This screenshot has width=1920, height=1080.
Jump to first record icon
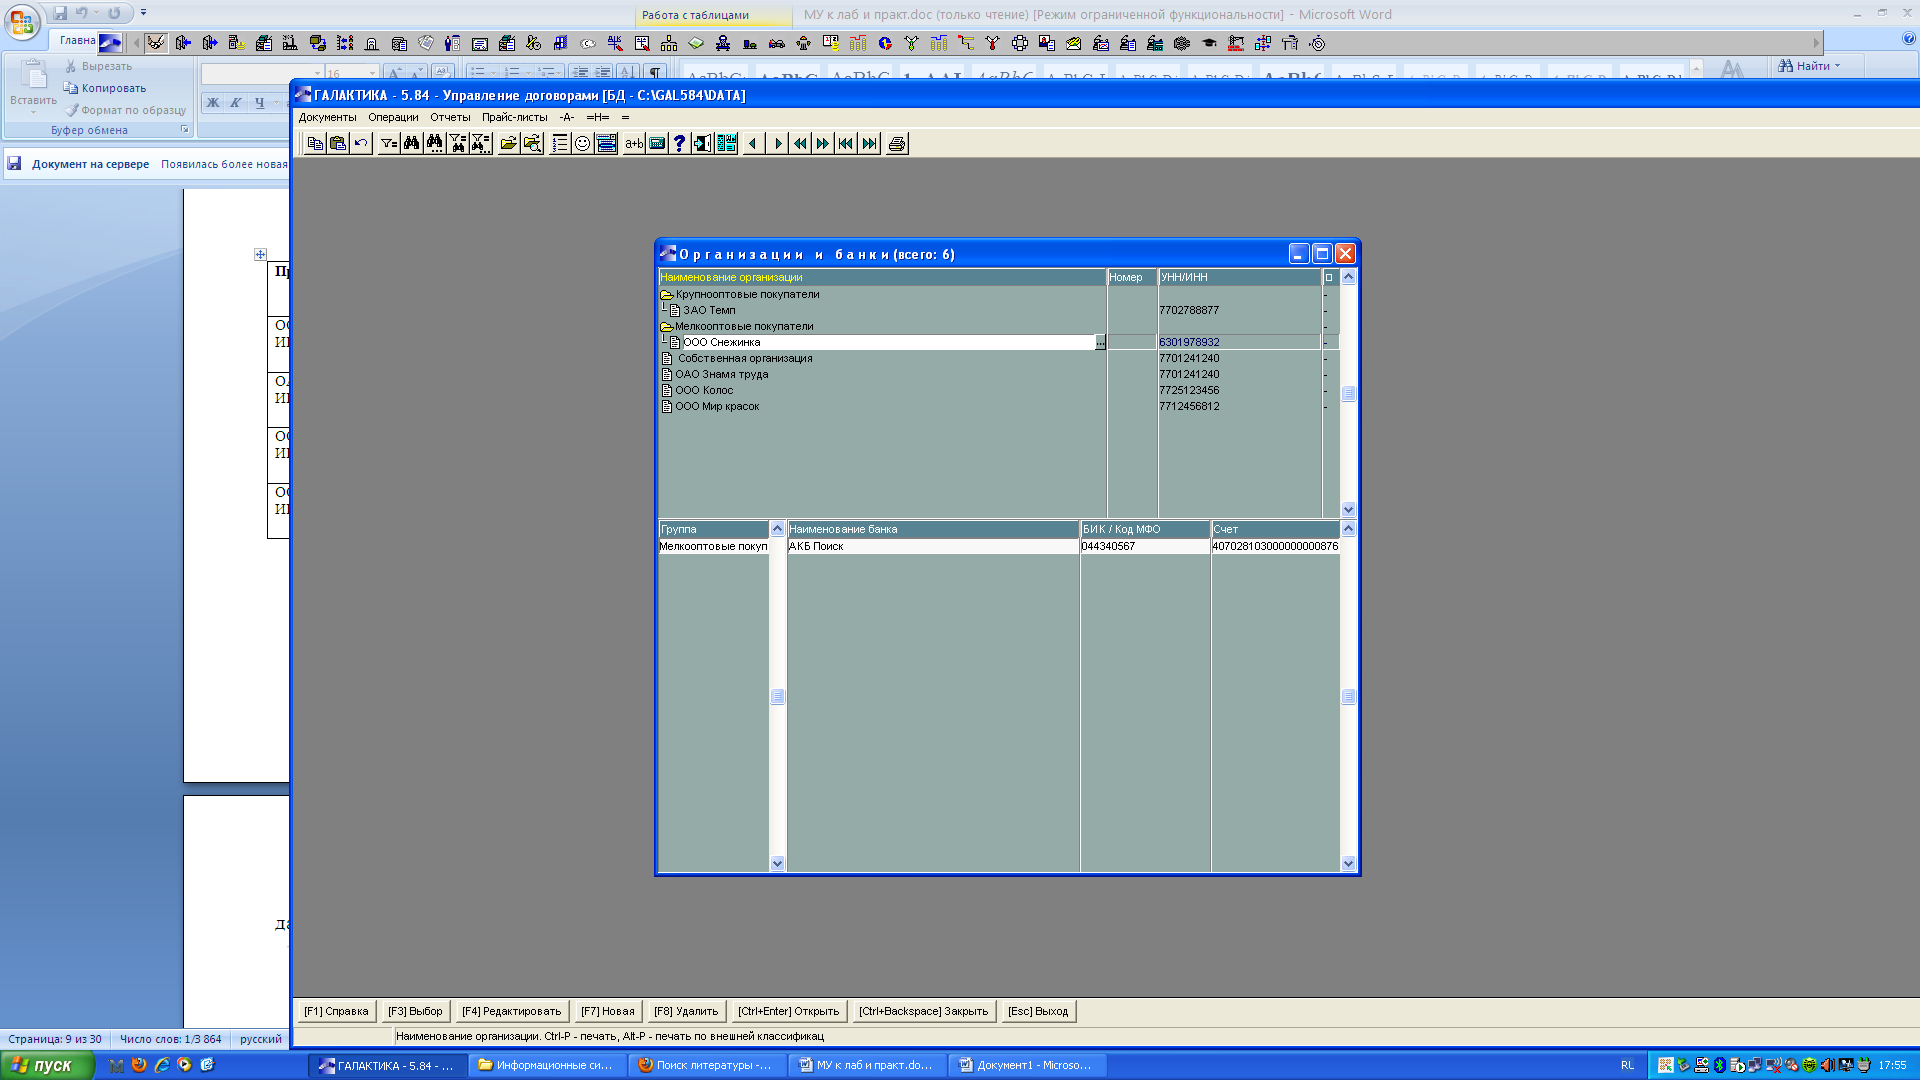pyautogui.click(x=846, y=143)
